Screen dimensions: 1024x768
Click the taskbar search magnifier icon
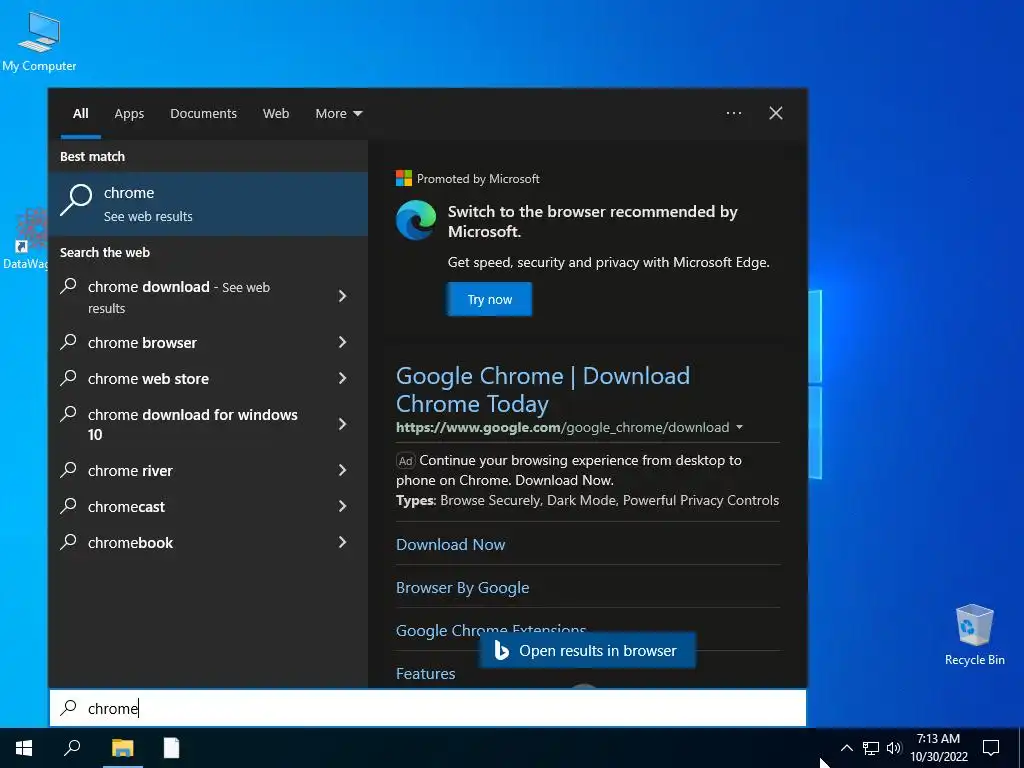[x=72, y=748]
